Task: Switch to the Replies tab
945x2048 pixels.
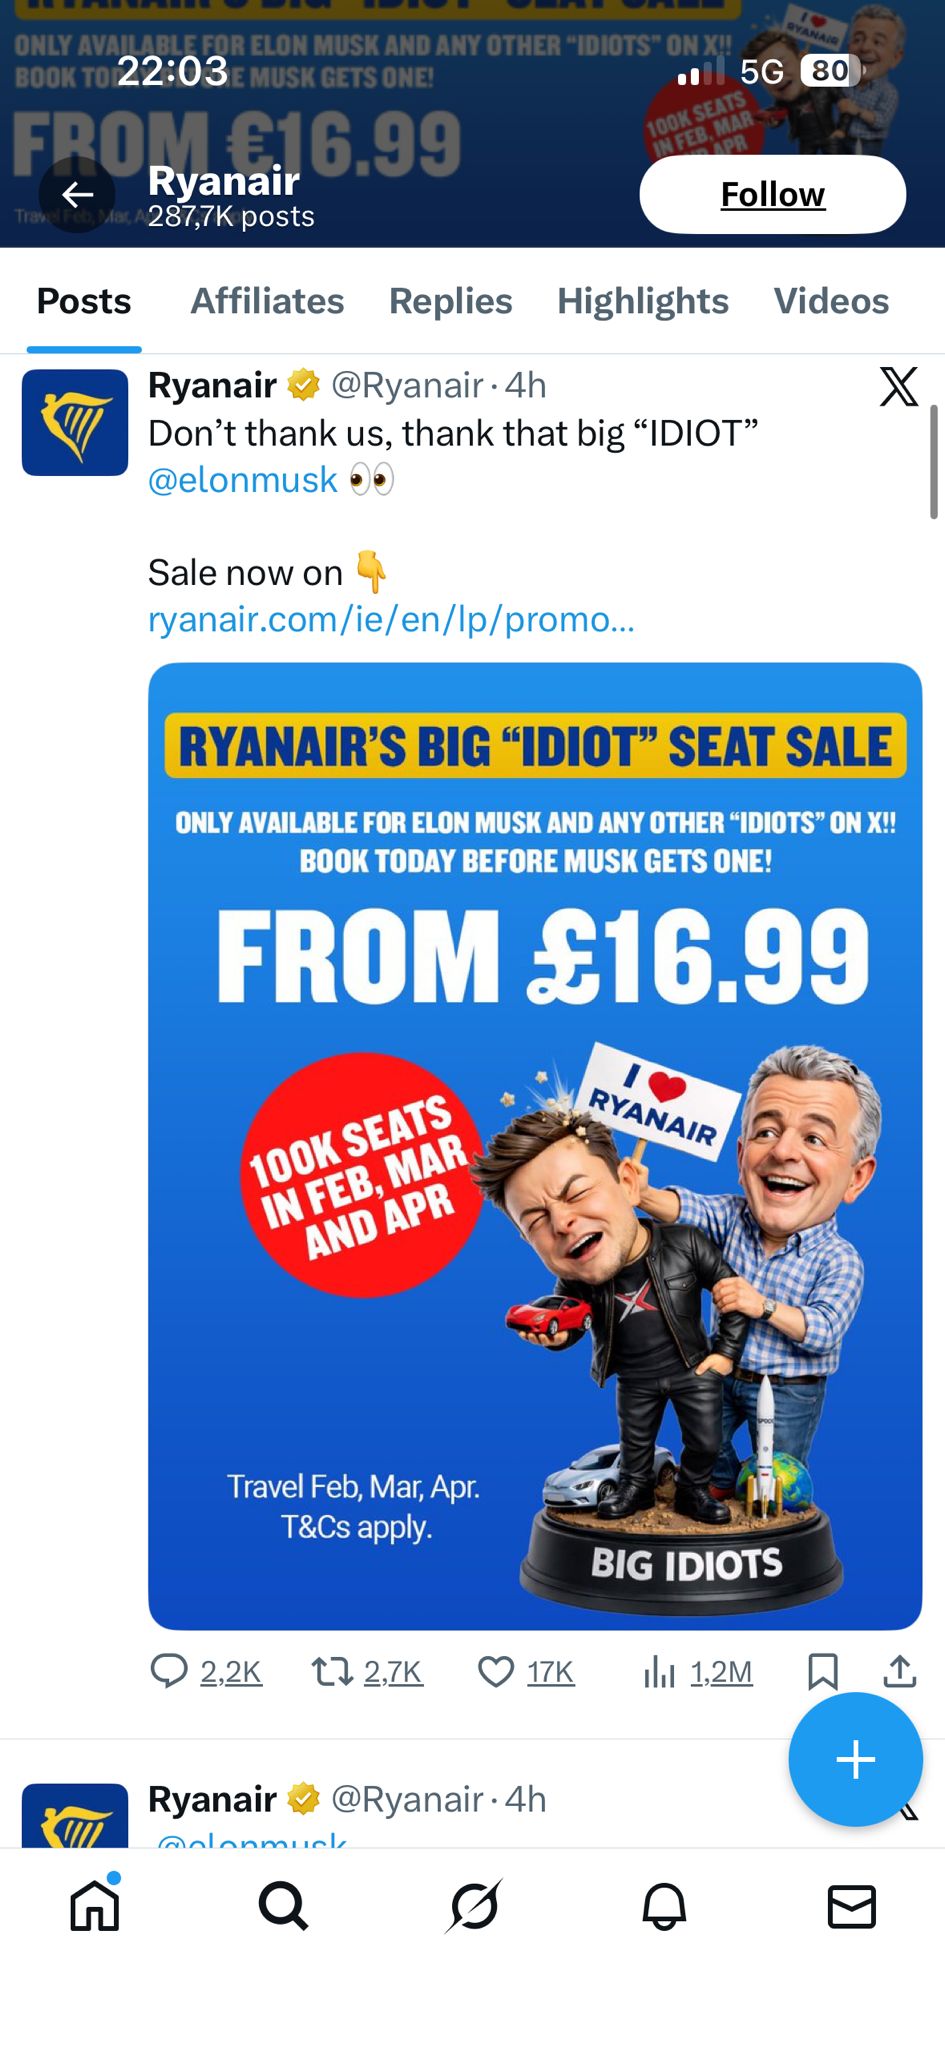Action: 450,301
